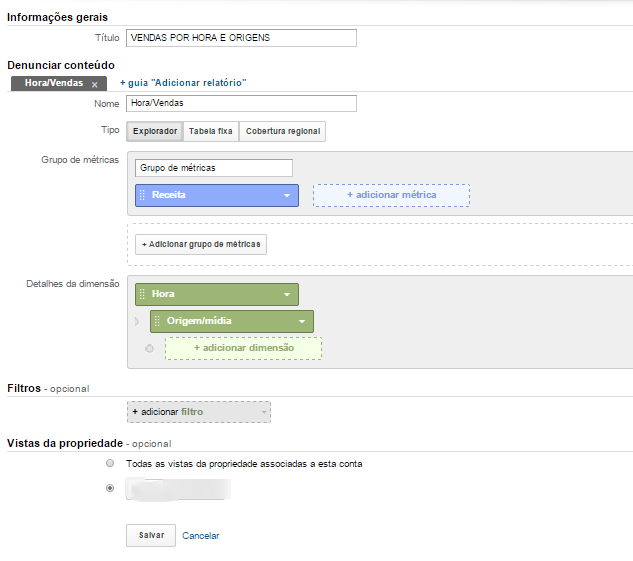Image resolution: width=633 pixels, height=561 pixels.
Task: Expand the Origem/mídia dimension dropdown arrow
Action: (301, 321)
